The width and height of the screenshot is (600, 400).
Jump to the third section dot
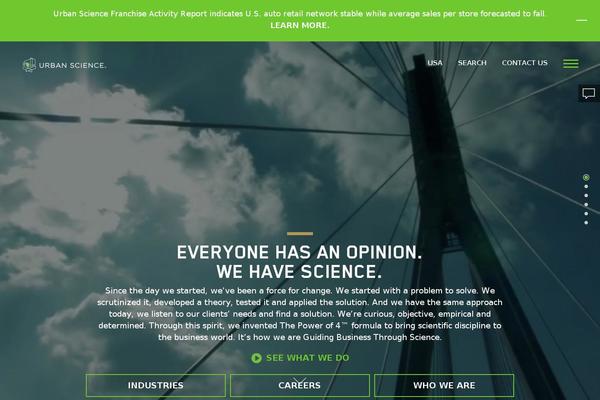[x=586, y=196]
